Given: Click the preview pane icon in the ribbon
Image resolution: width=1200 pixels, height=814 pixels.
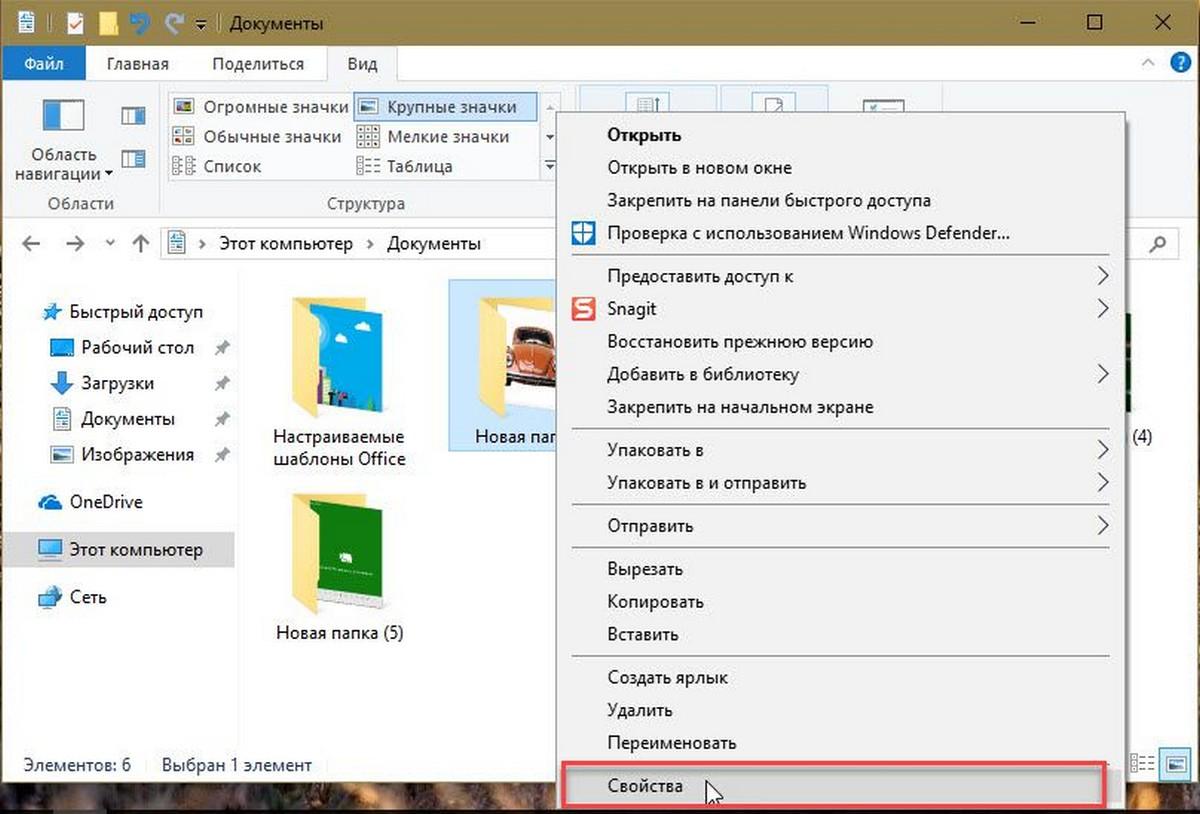Looking at the screenshot, I should (x=133, y=116).
